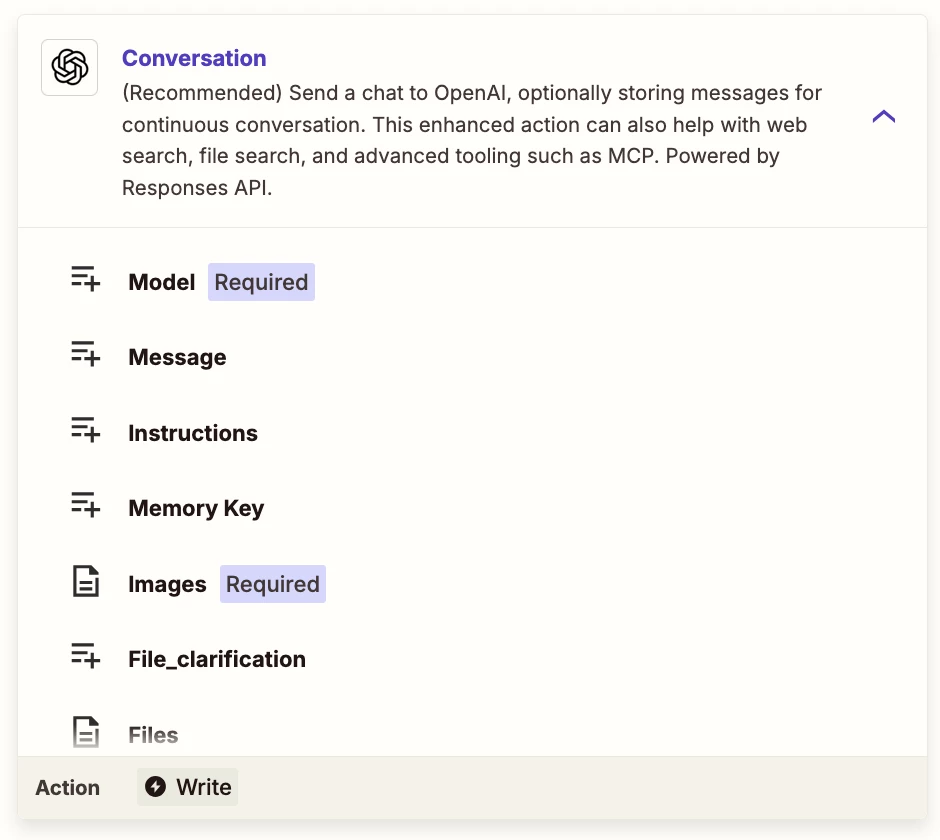
Task: Click the Memory Key field list icon
Action: pos(86,505)
